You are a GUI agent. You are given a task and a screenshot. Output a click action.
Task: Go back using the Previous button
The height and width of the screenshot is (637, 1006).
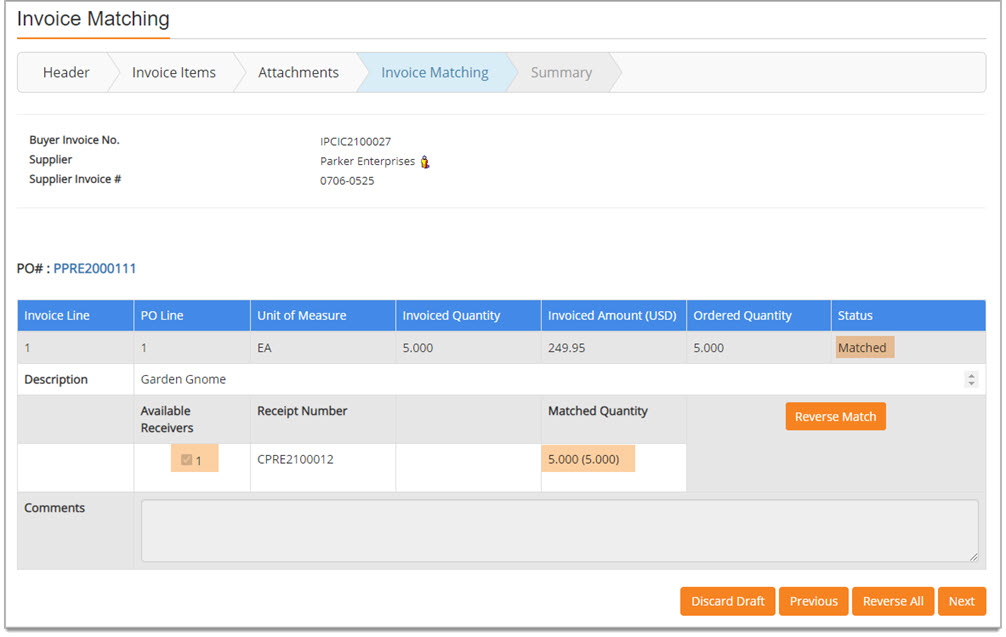(x=813, y=601)
